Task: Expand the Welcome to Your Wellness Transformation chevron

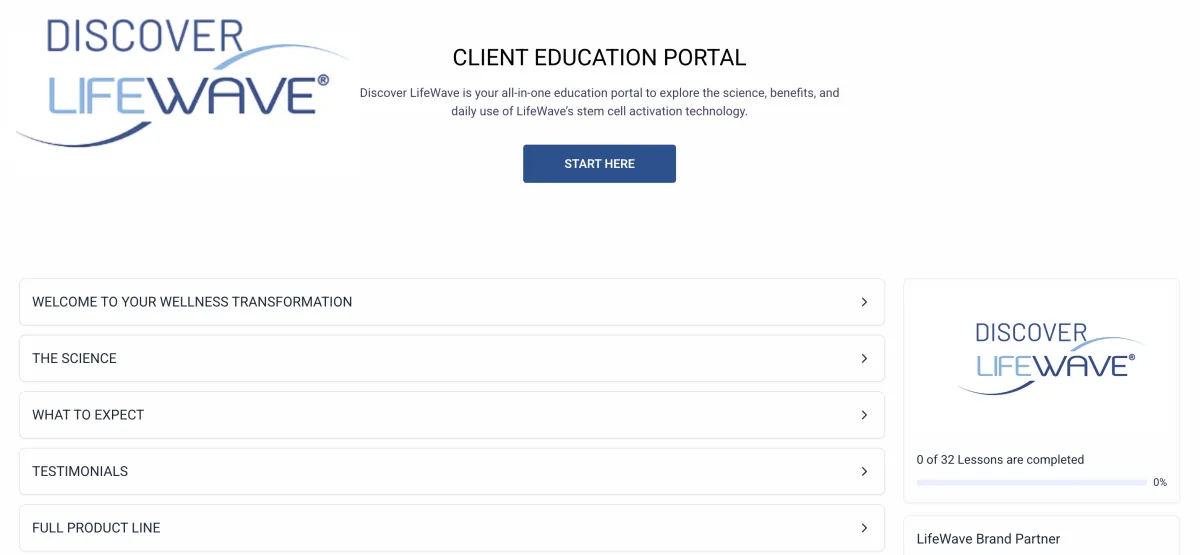Action: pyautogui.click(x=864, y=302)
